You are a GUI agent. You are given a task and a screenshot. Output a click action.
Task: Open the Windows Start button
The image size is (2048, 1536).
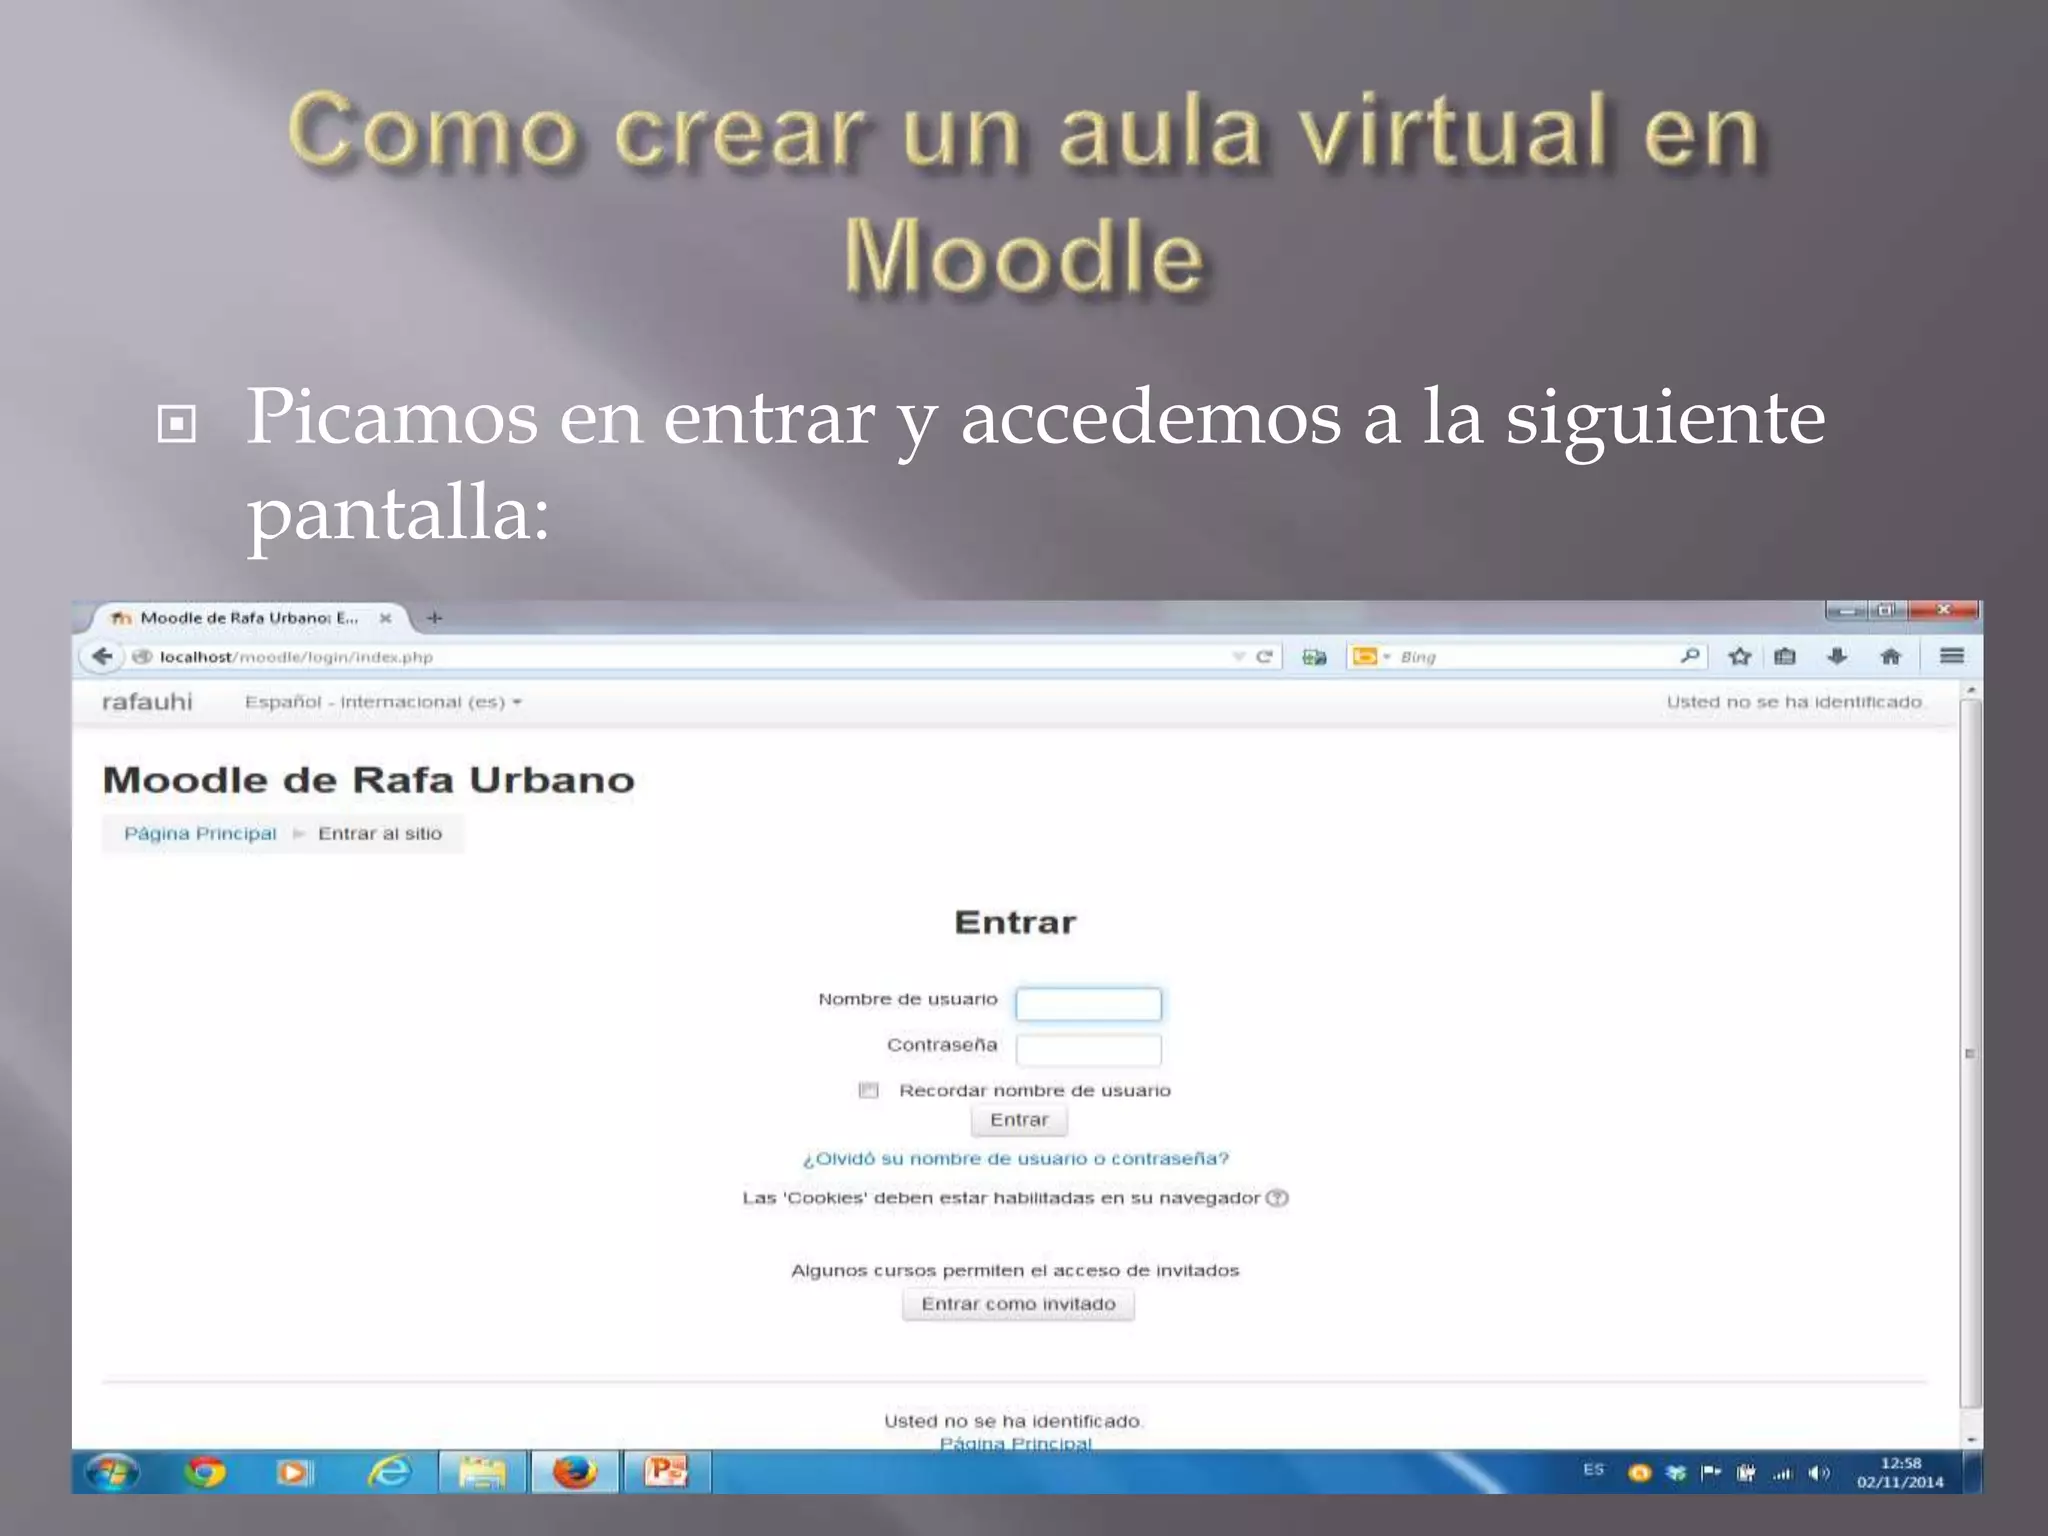coord(112,1472)
